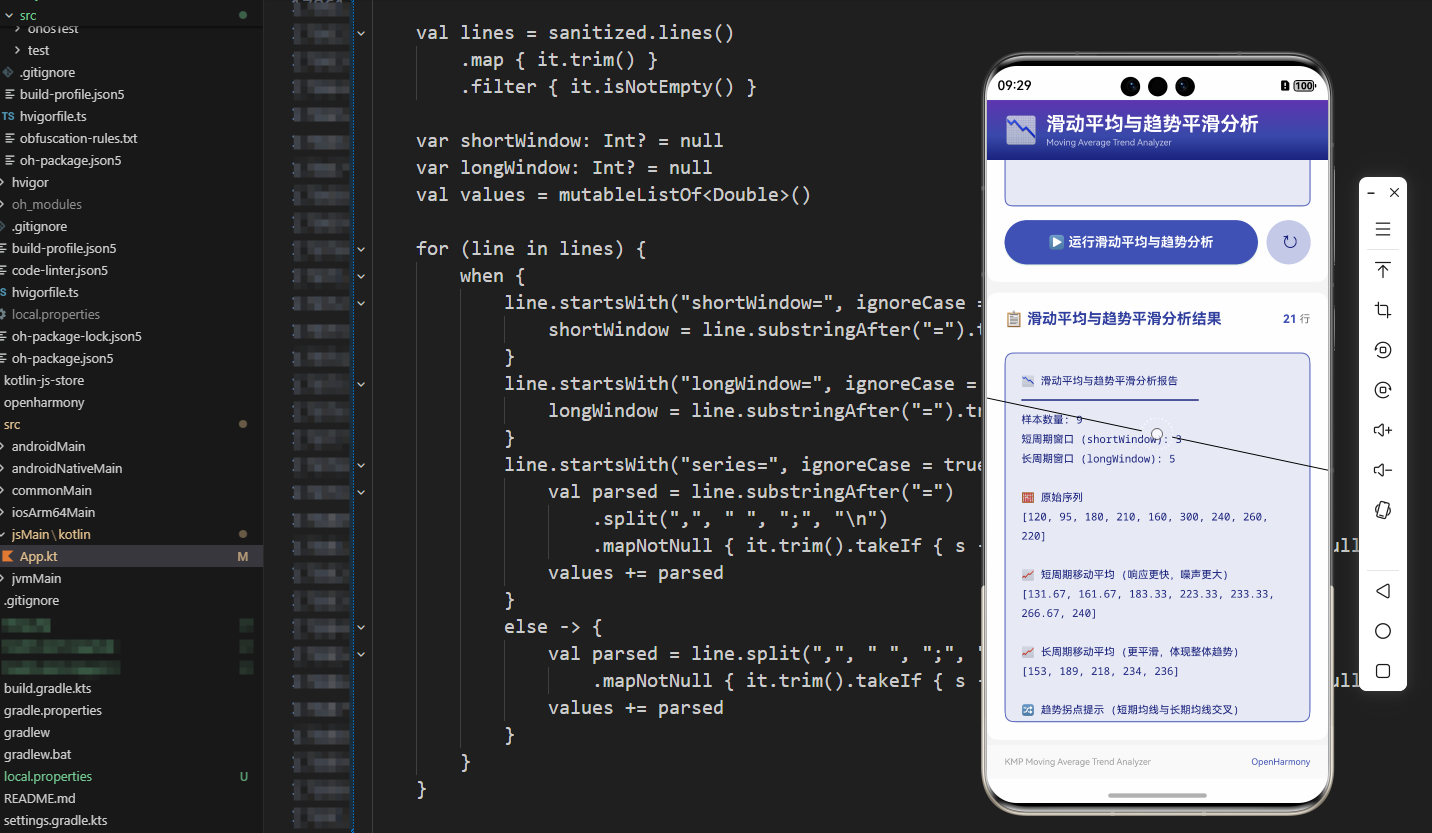Fold the 'for (line in lines)' loop
The height and width of the screenshot is (833, 1432).
tap(361, 249)
